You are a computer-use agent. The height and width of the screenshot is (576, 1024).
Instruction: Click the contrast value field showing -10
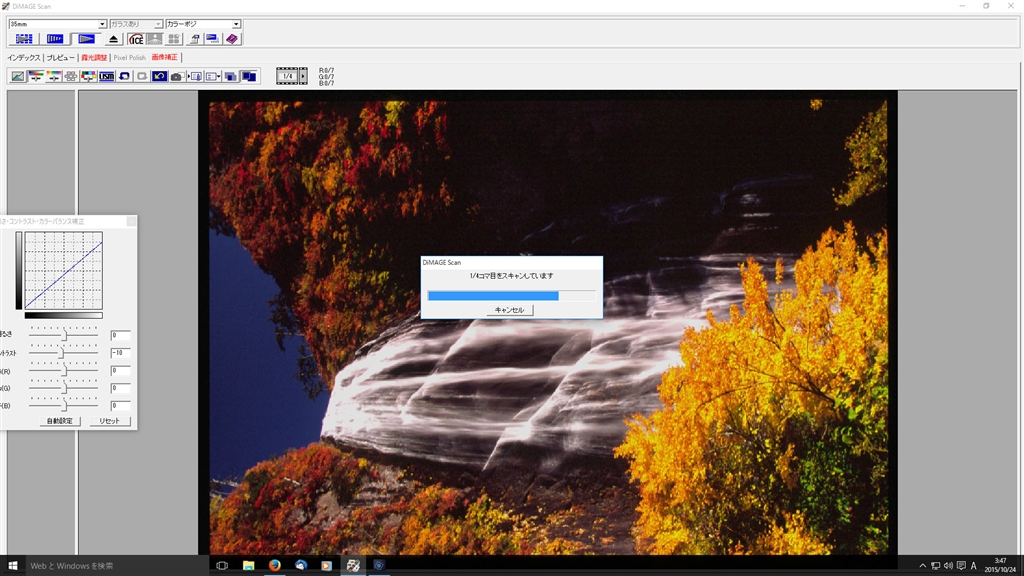[120, 353]
